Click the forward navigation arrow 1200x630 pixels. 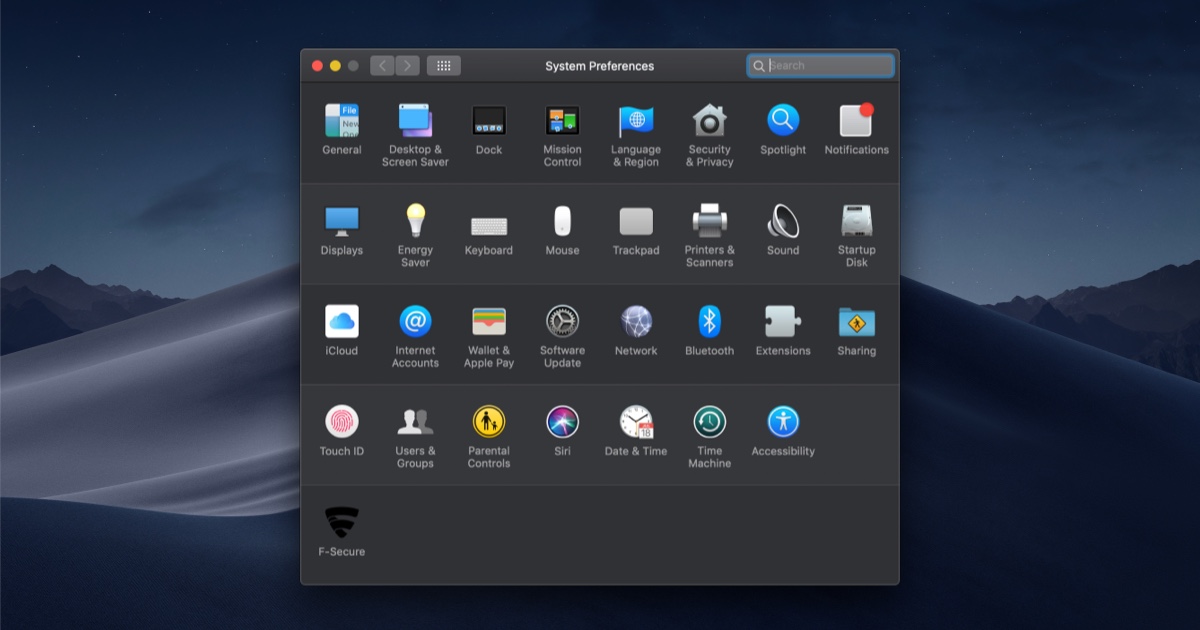pos(407,66)
